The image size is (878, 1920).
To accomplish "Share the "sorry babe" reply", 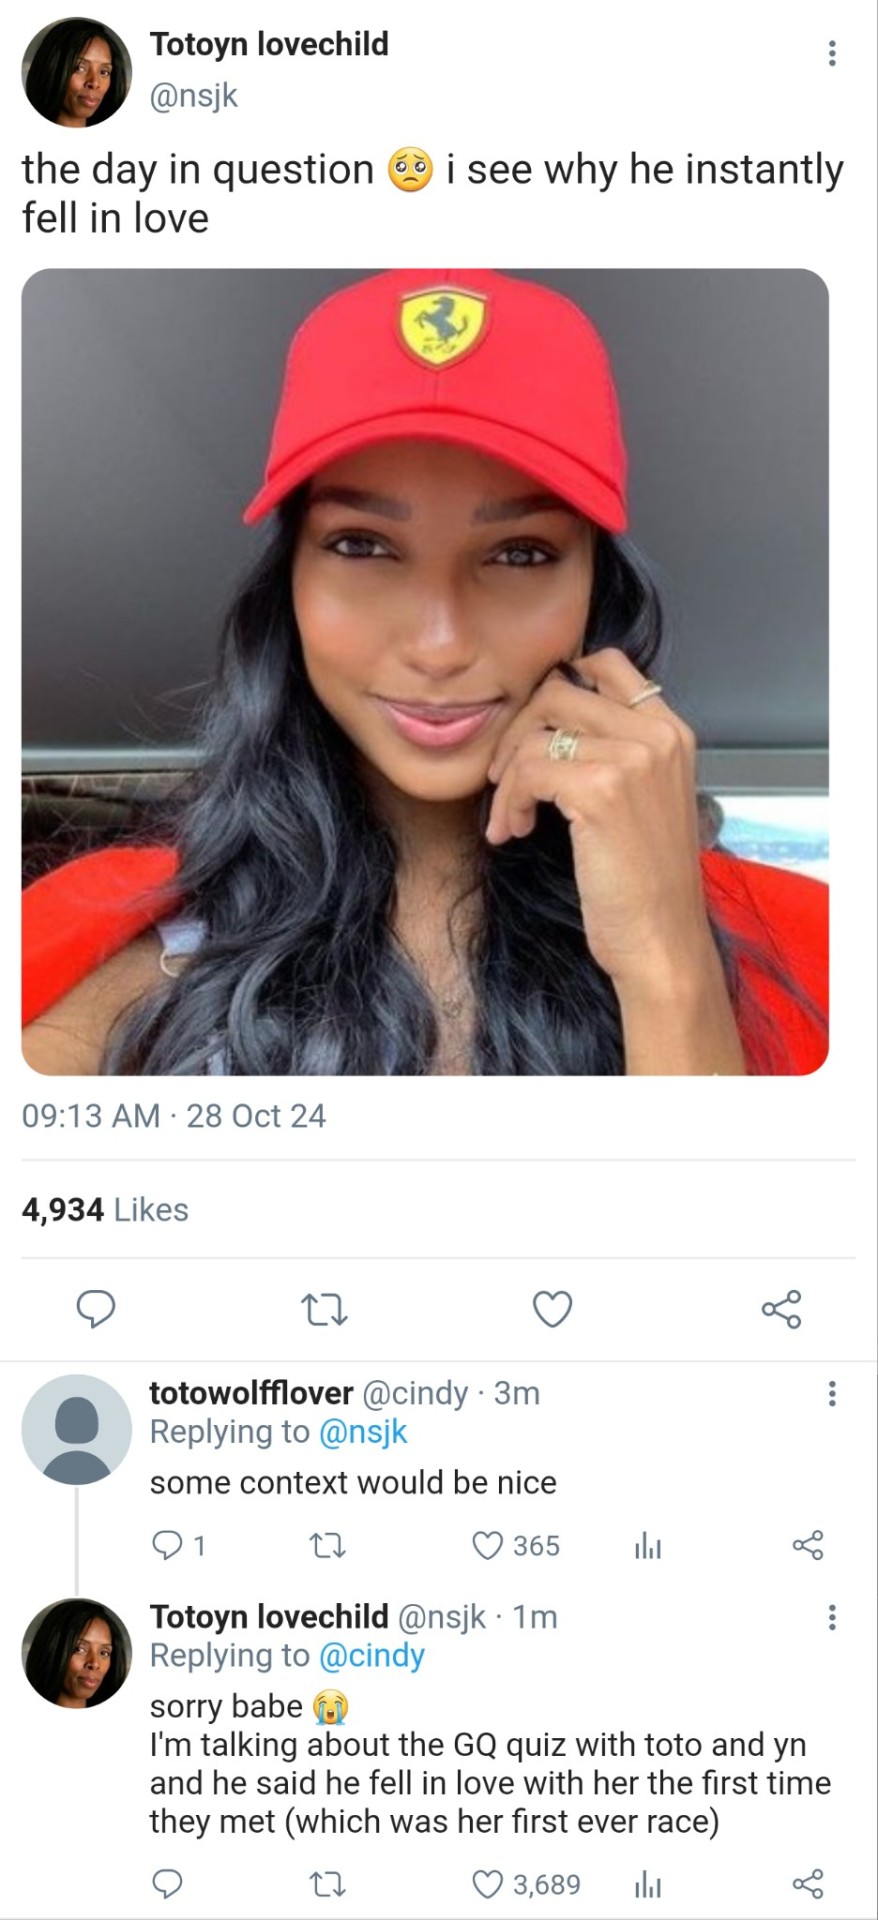I will (x=808, y=1884).
